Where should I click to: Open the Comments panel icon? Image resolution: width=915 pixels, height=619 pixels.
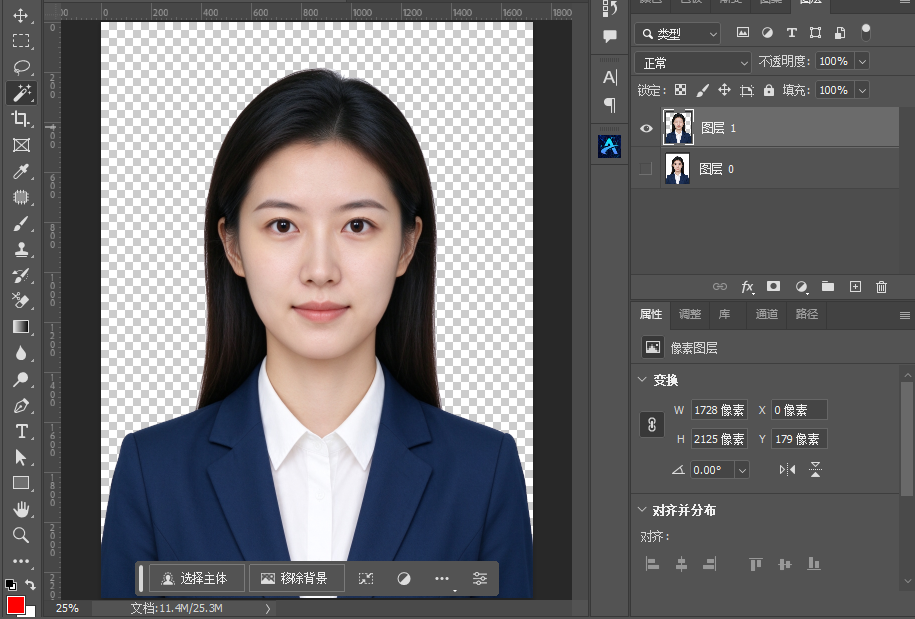pos(609,36)
